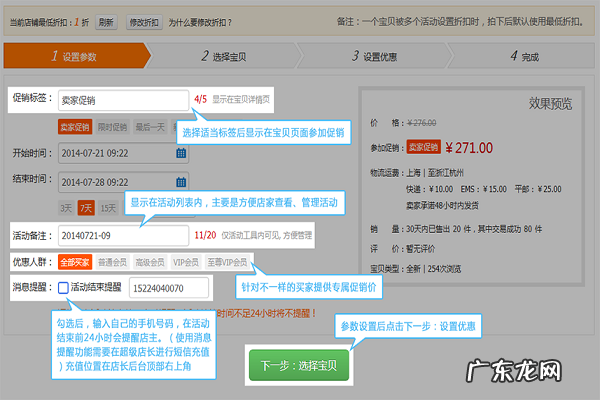Click the 修改折扣 button

point(144,23)
